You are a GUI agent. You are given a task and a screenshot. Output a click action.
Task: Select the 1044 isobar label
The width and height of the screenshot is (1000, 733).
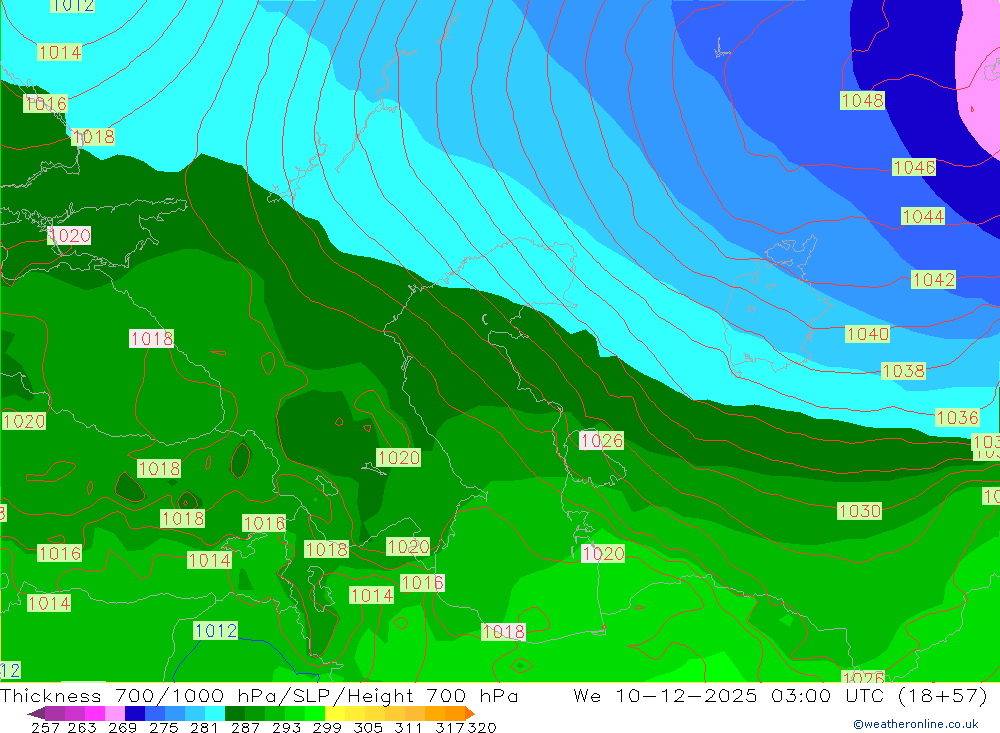(923, 216)
